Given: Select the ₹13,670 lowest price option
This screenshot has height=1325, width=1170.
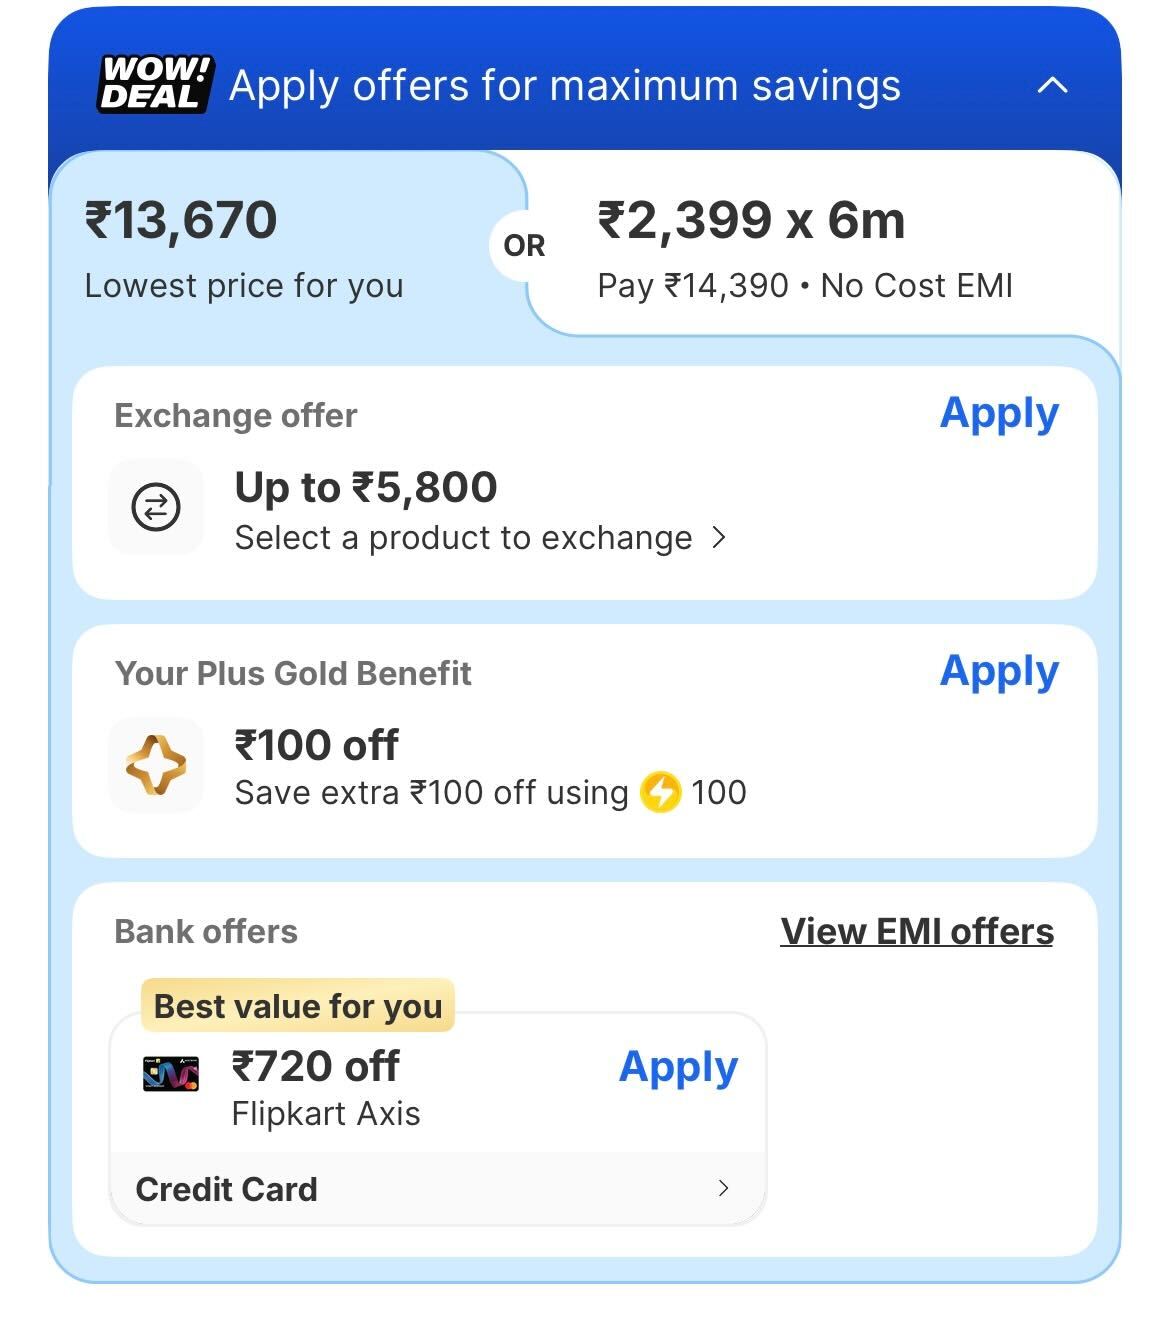Looking at the screenshot, I should [x=244, y=247].
